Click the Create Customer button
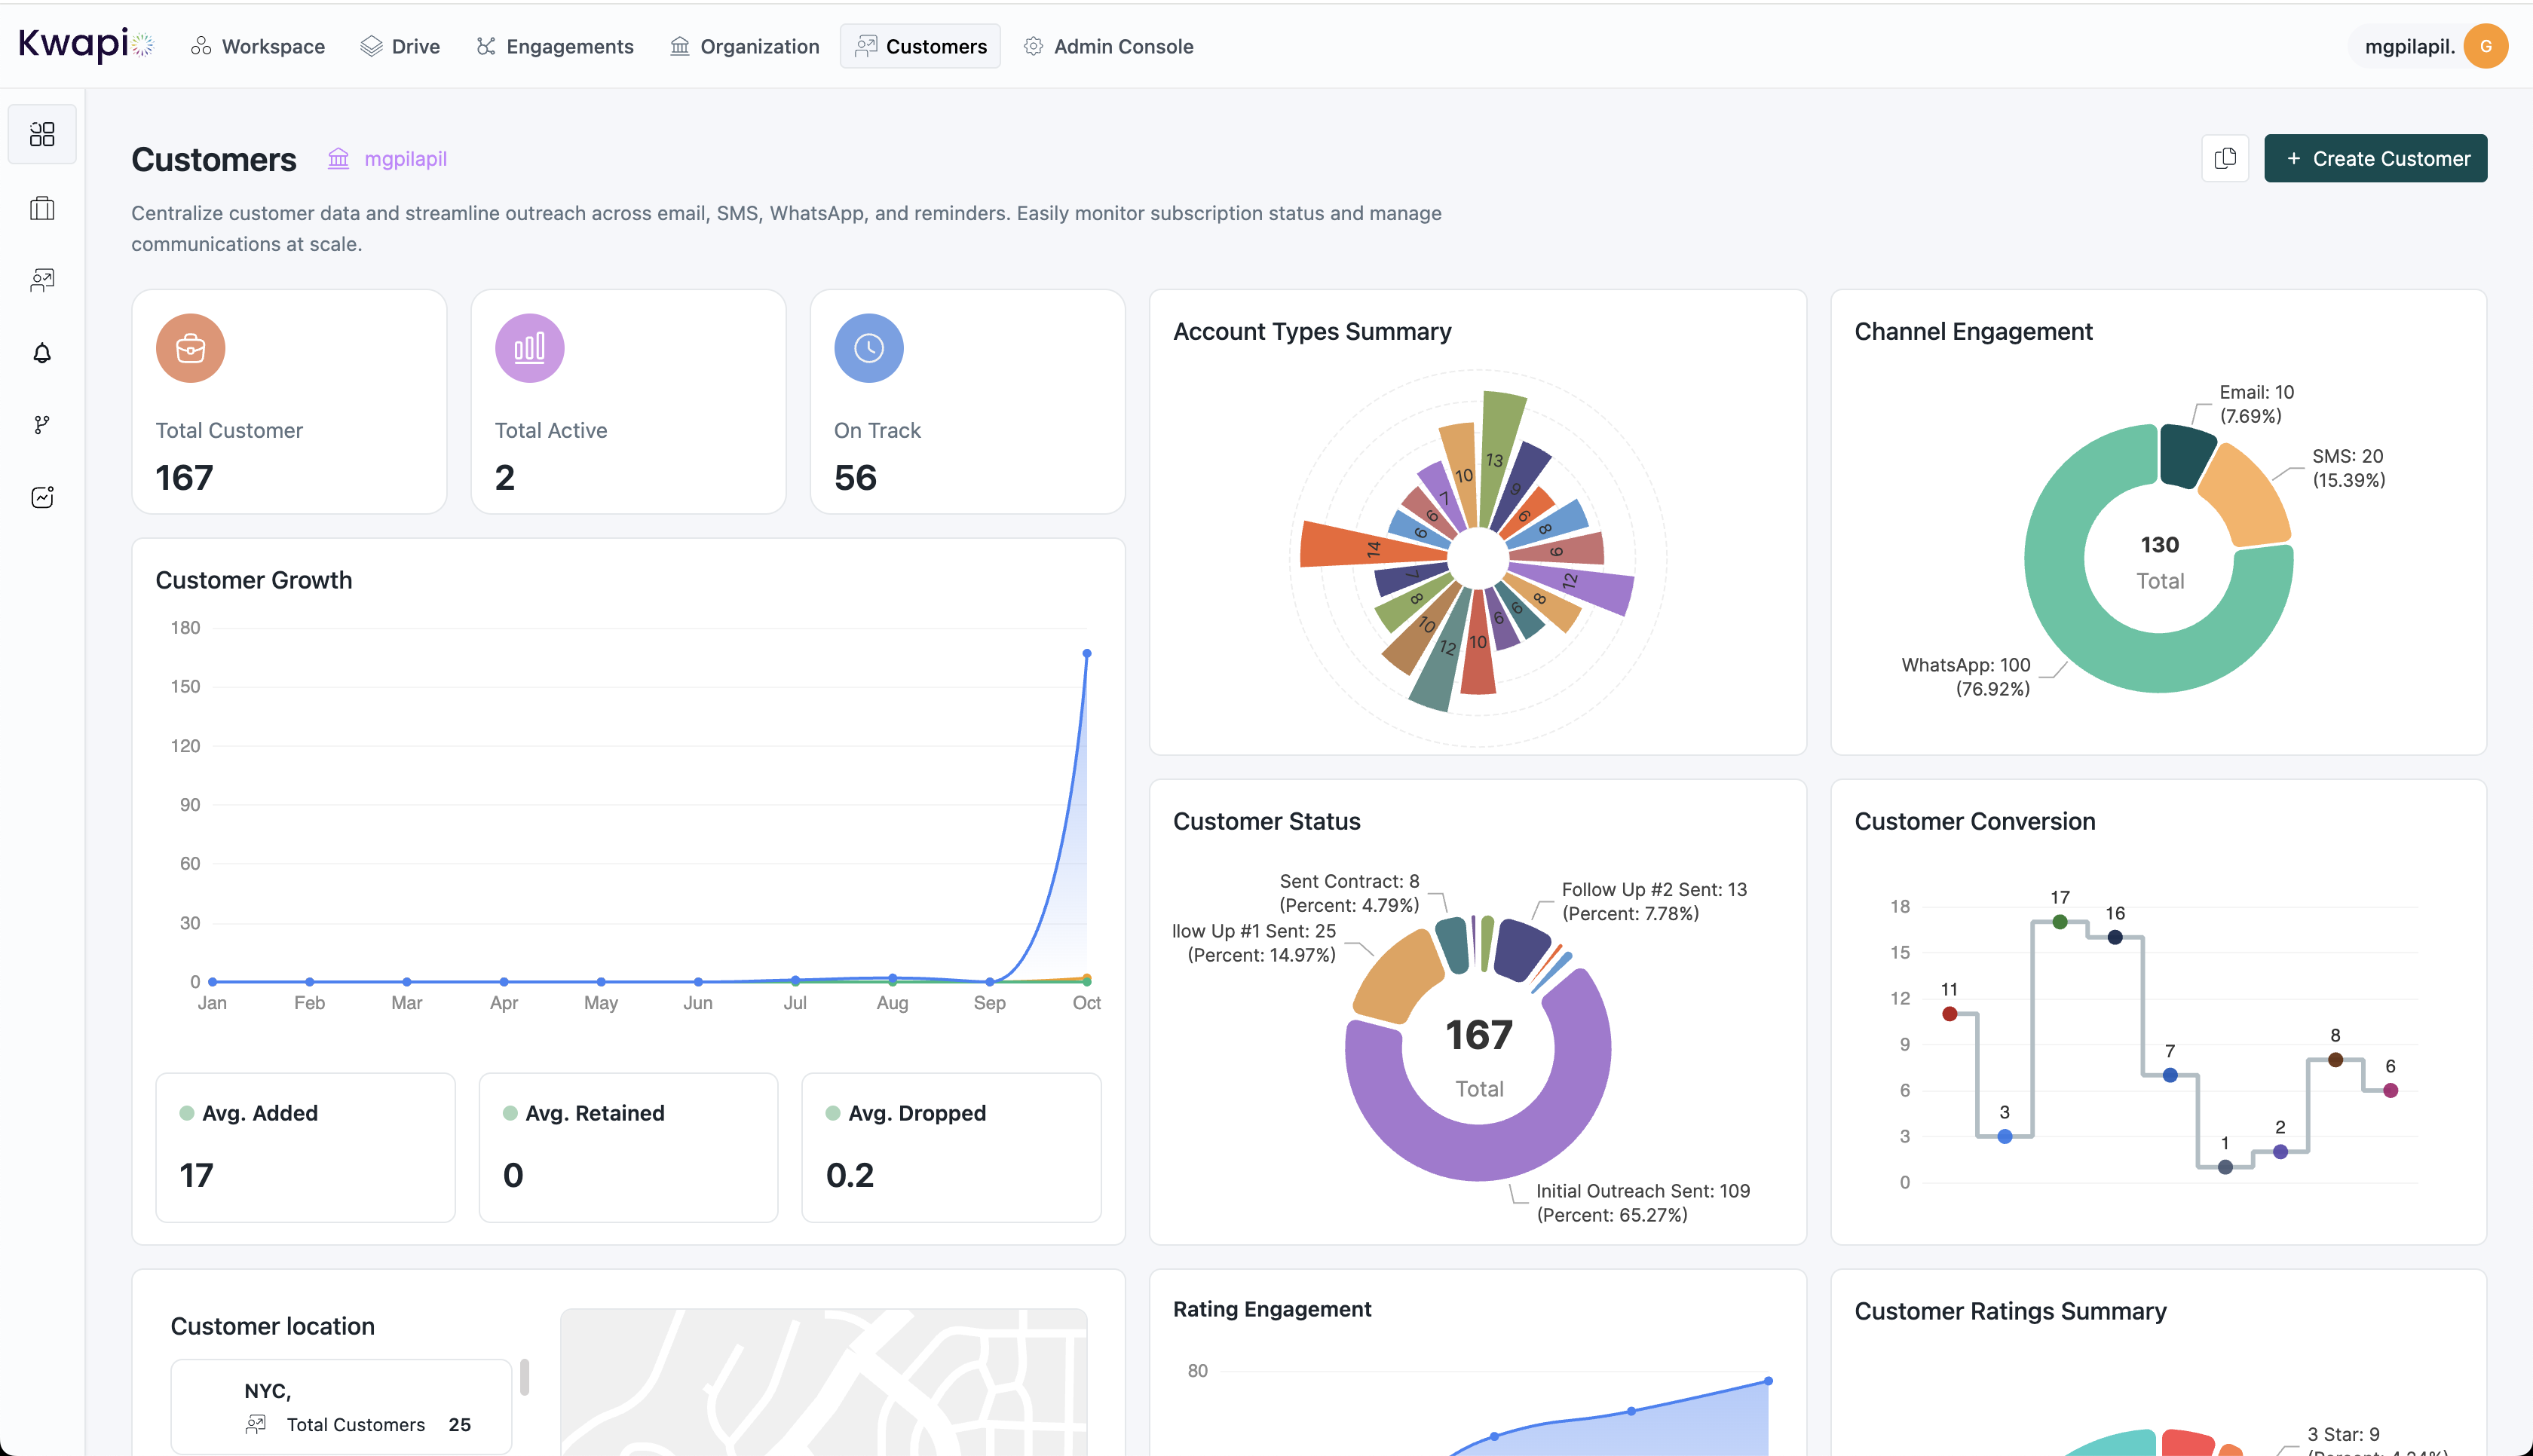The width and height of the screenshot is (2533, 1456). [2375, 158]
